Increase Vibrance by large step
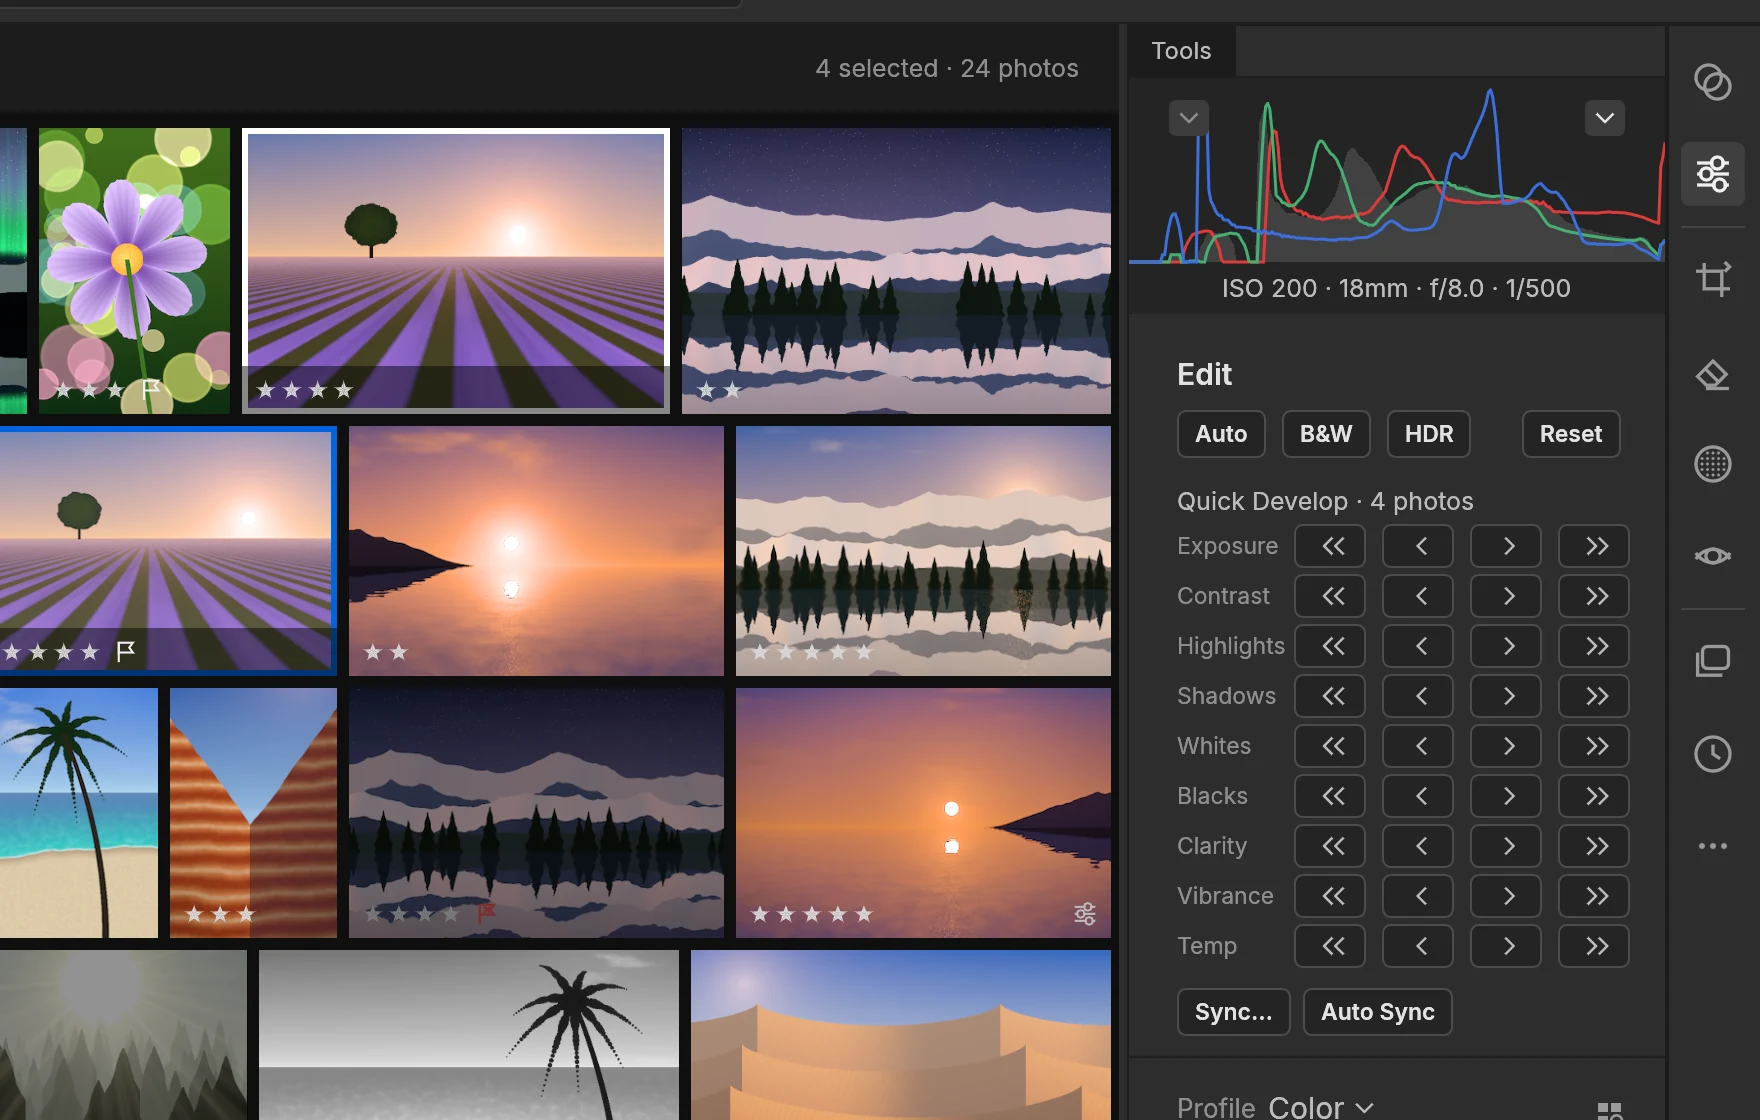The width and height of the screenshot is (1760, 1120). pyautogui.click(x=1594, y=896)
